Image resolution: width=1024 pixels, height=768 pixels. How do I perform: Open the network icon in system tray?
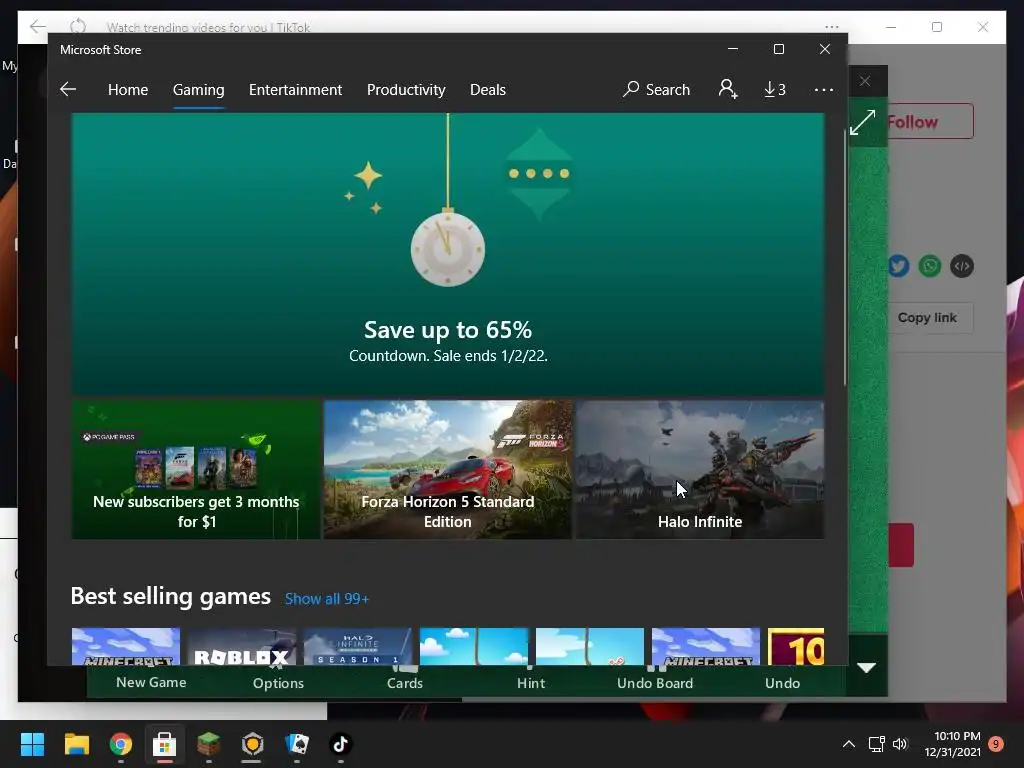pos(876,744)
